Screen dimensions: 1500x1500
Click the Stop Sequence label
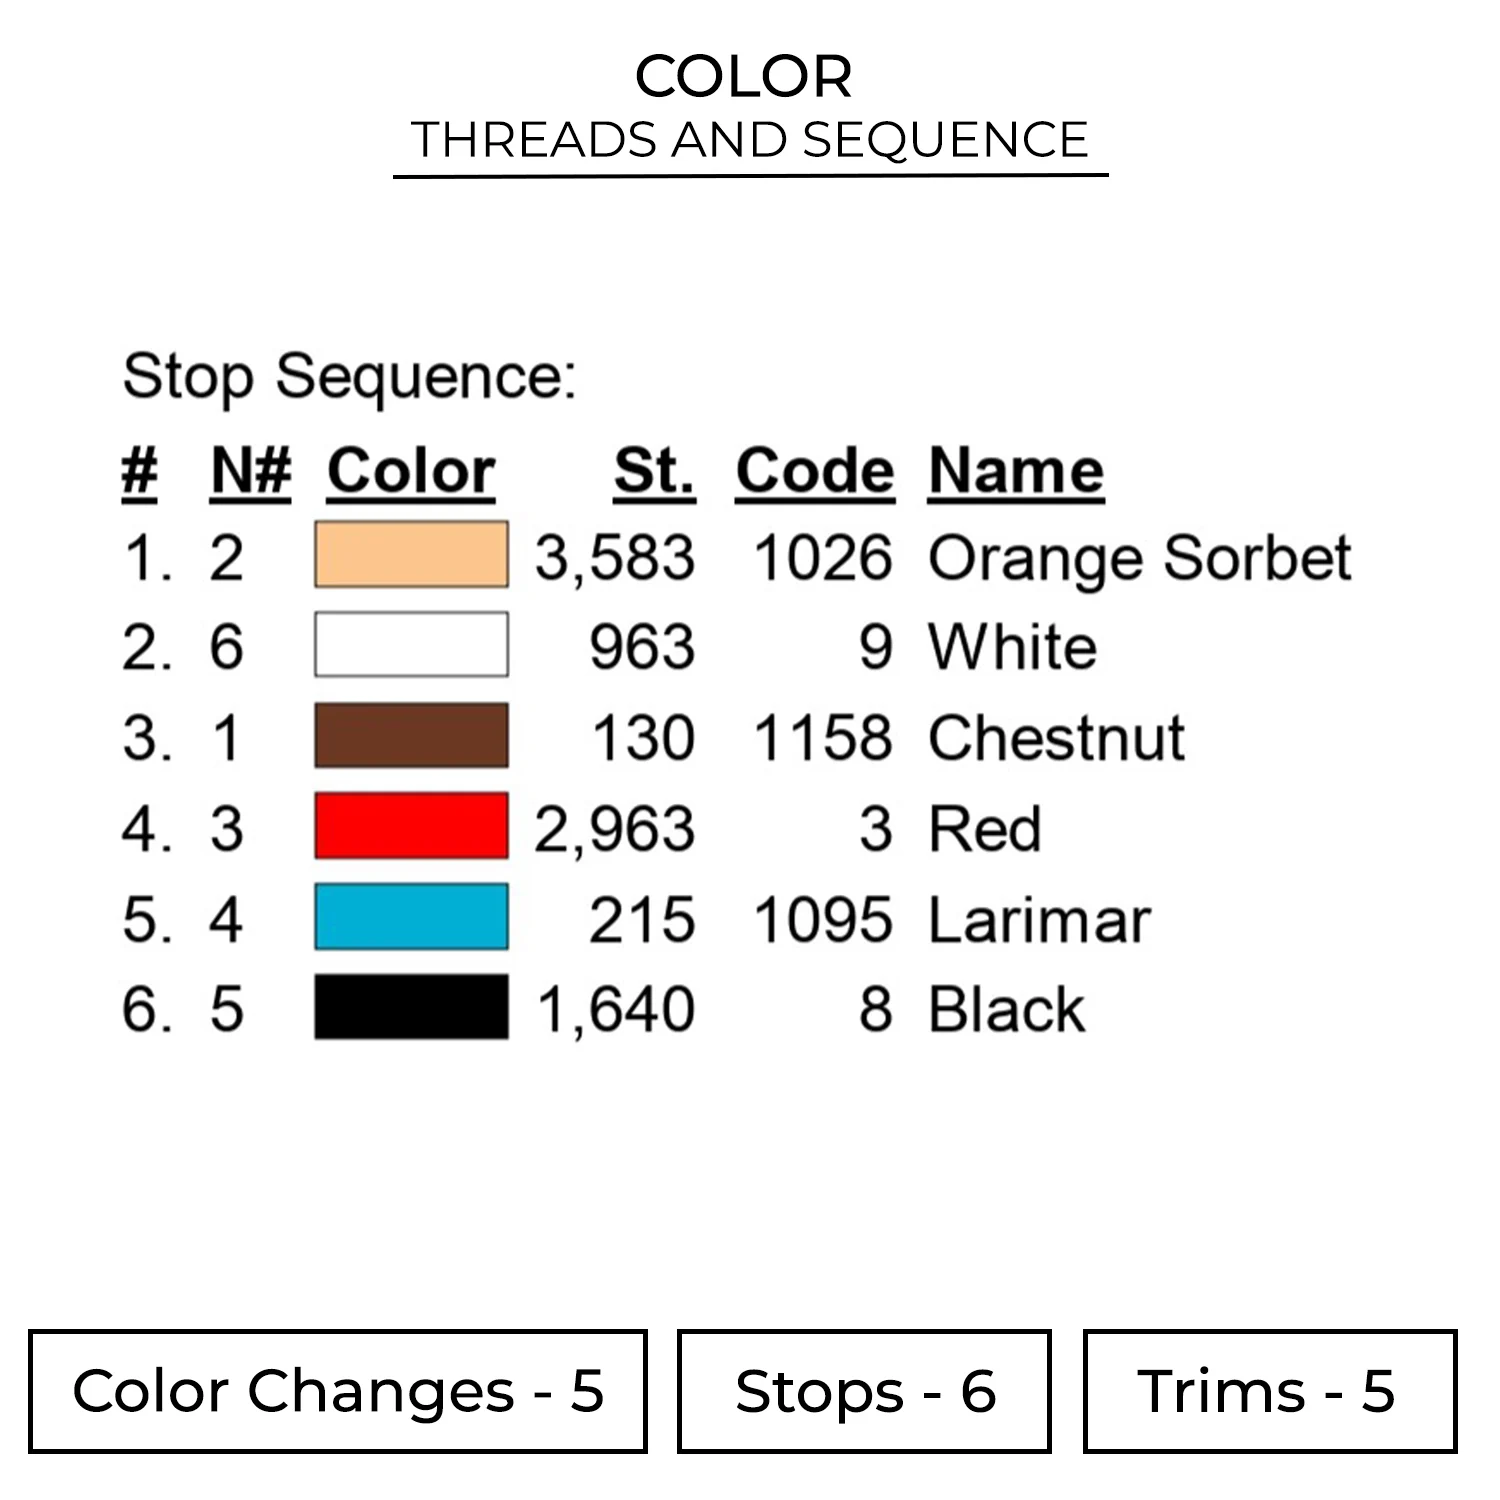point(349,378)
